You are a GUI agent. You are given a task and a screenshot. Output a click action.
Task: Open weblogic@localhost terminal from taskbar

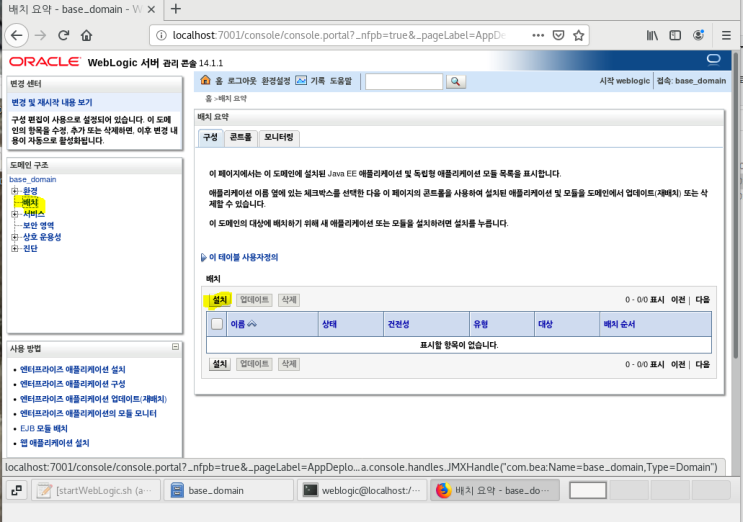pos(362,490)
